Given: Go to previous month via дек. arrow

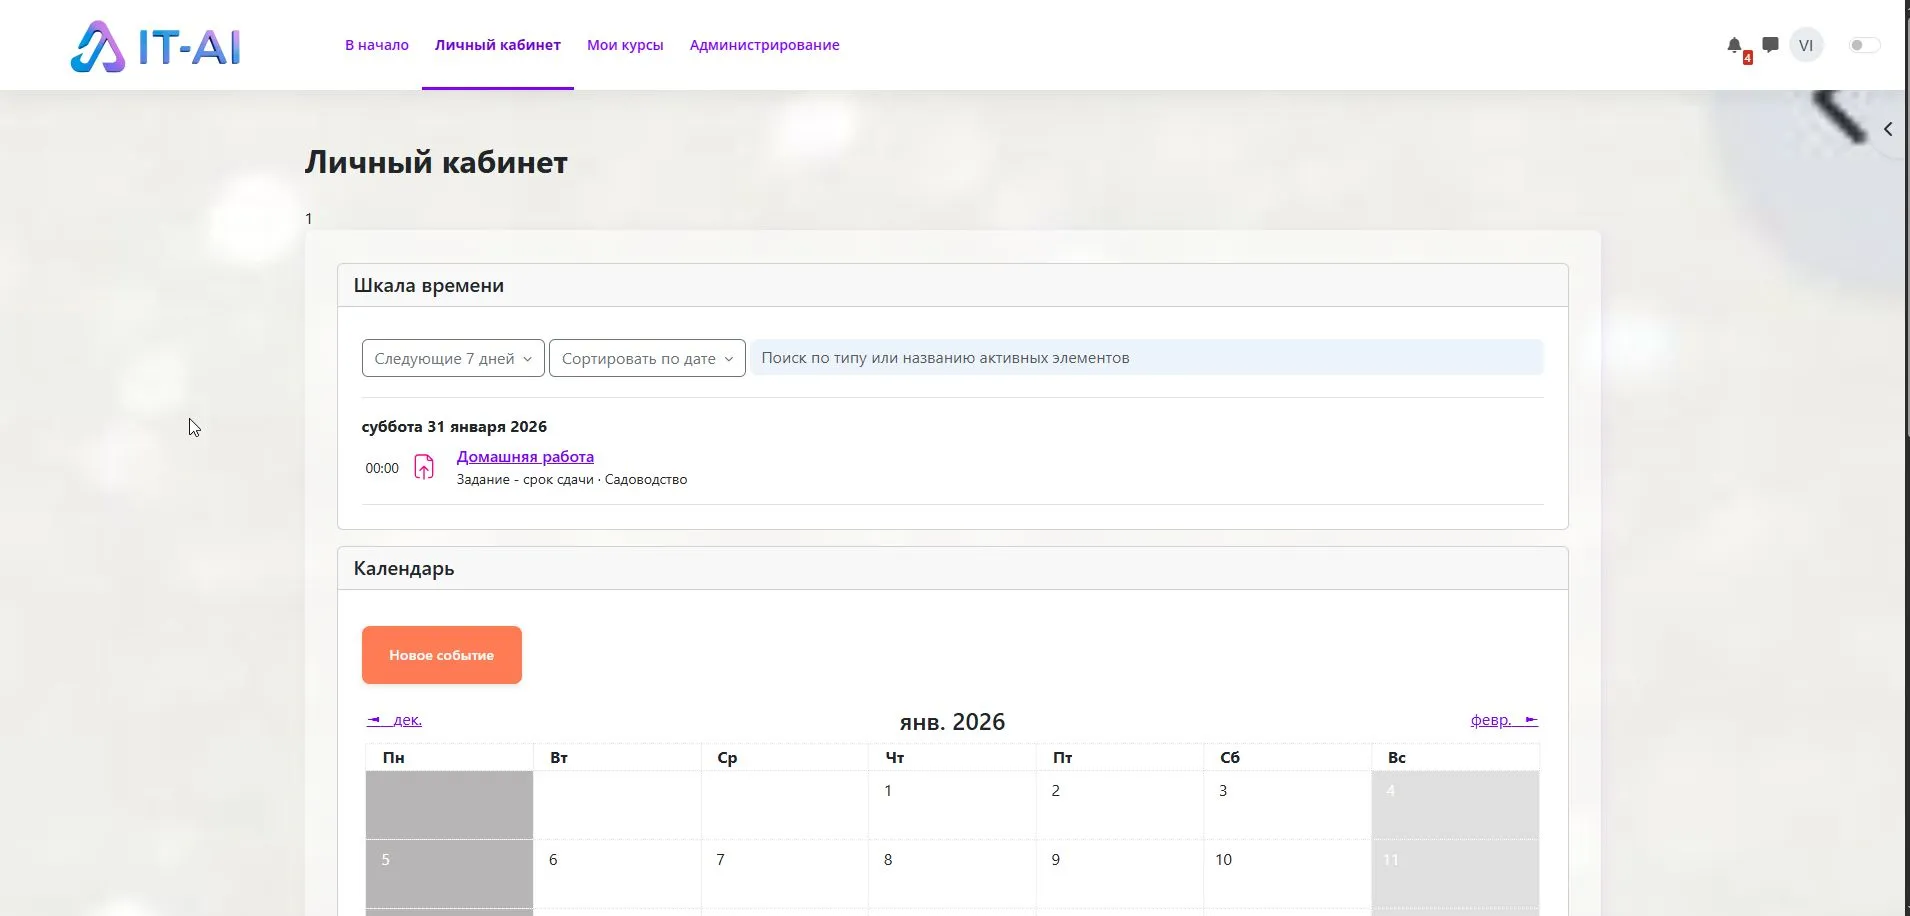Looking at the screenshot, I should click(x=395, y=719).
